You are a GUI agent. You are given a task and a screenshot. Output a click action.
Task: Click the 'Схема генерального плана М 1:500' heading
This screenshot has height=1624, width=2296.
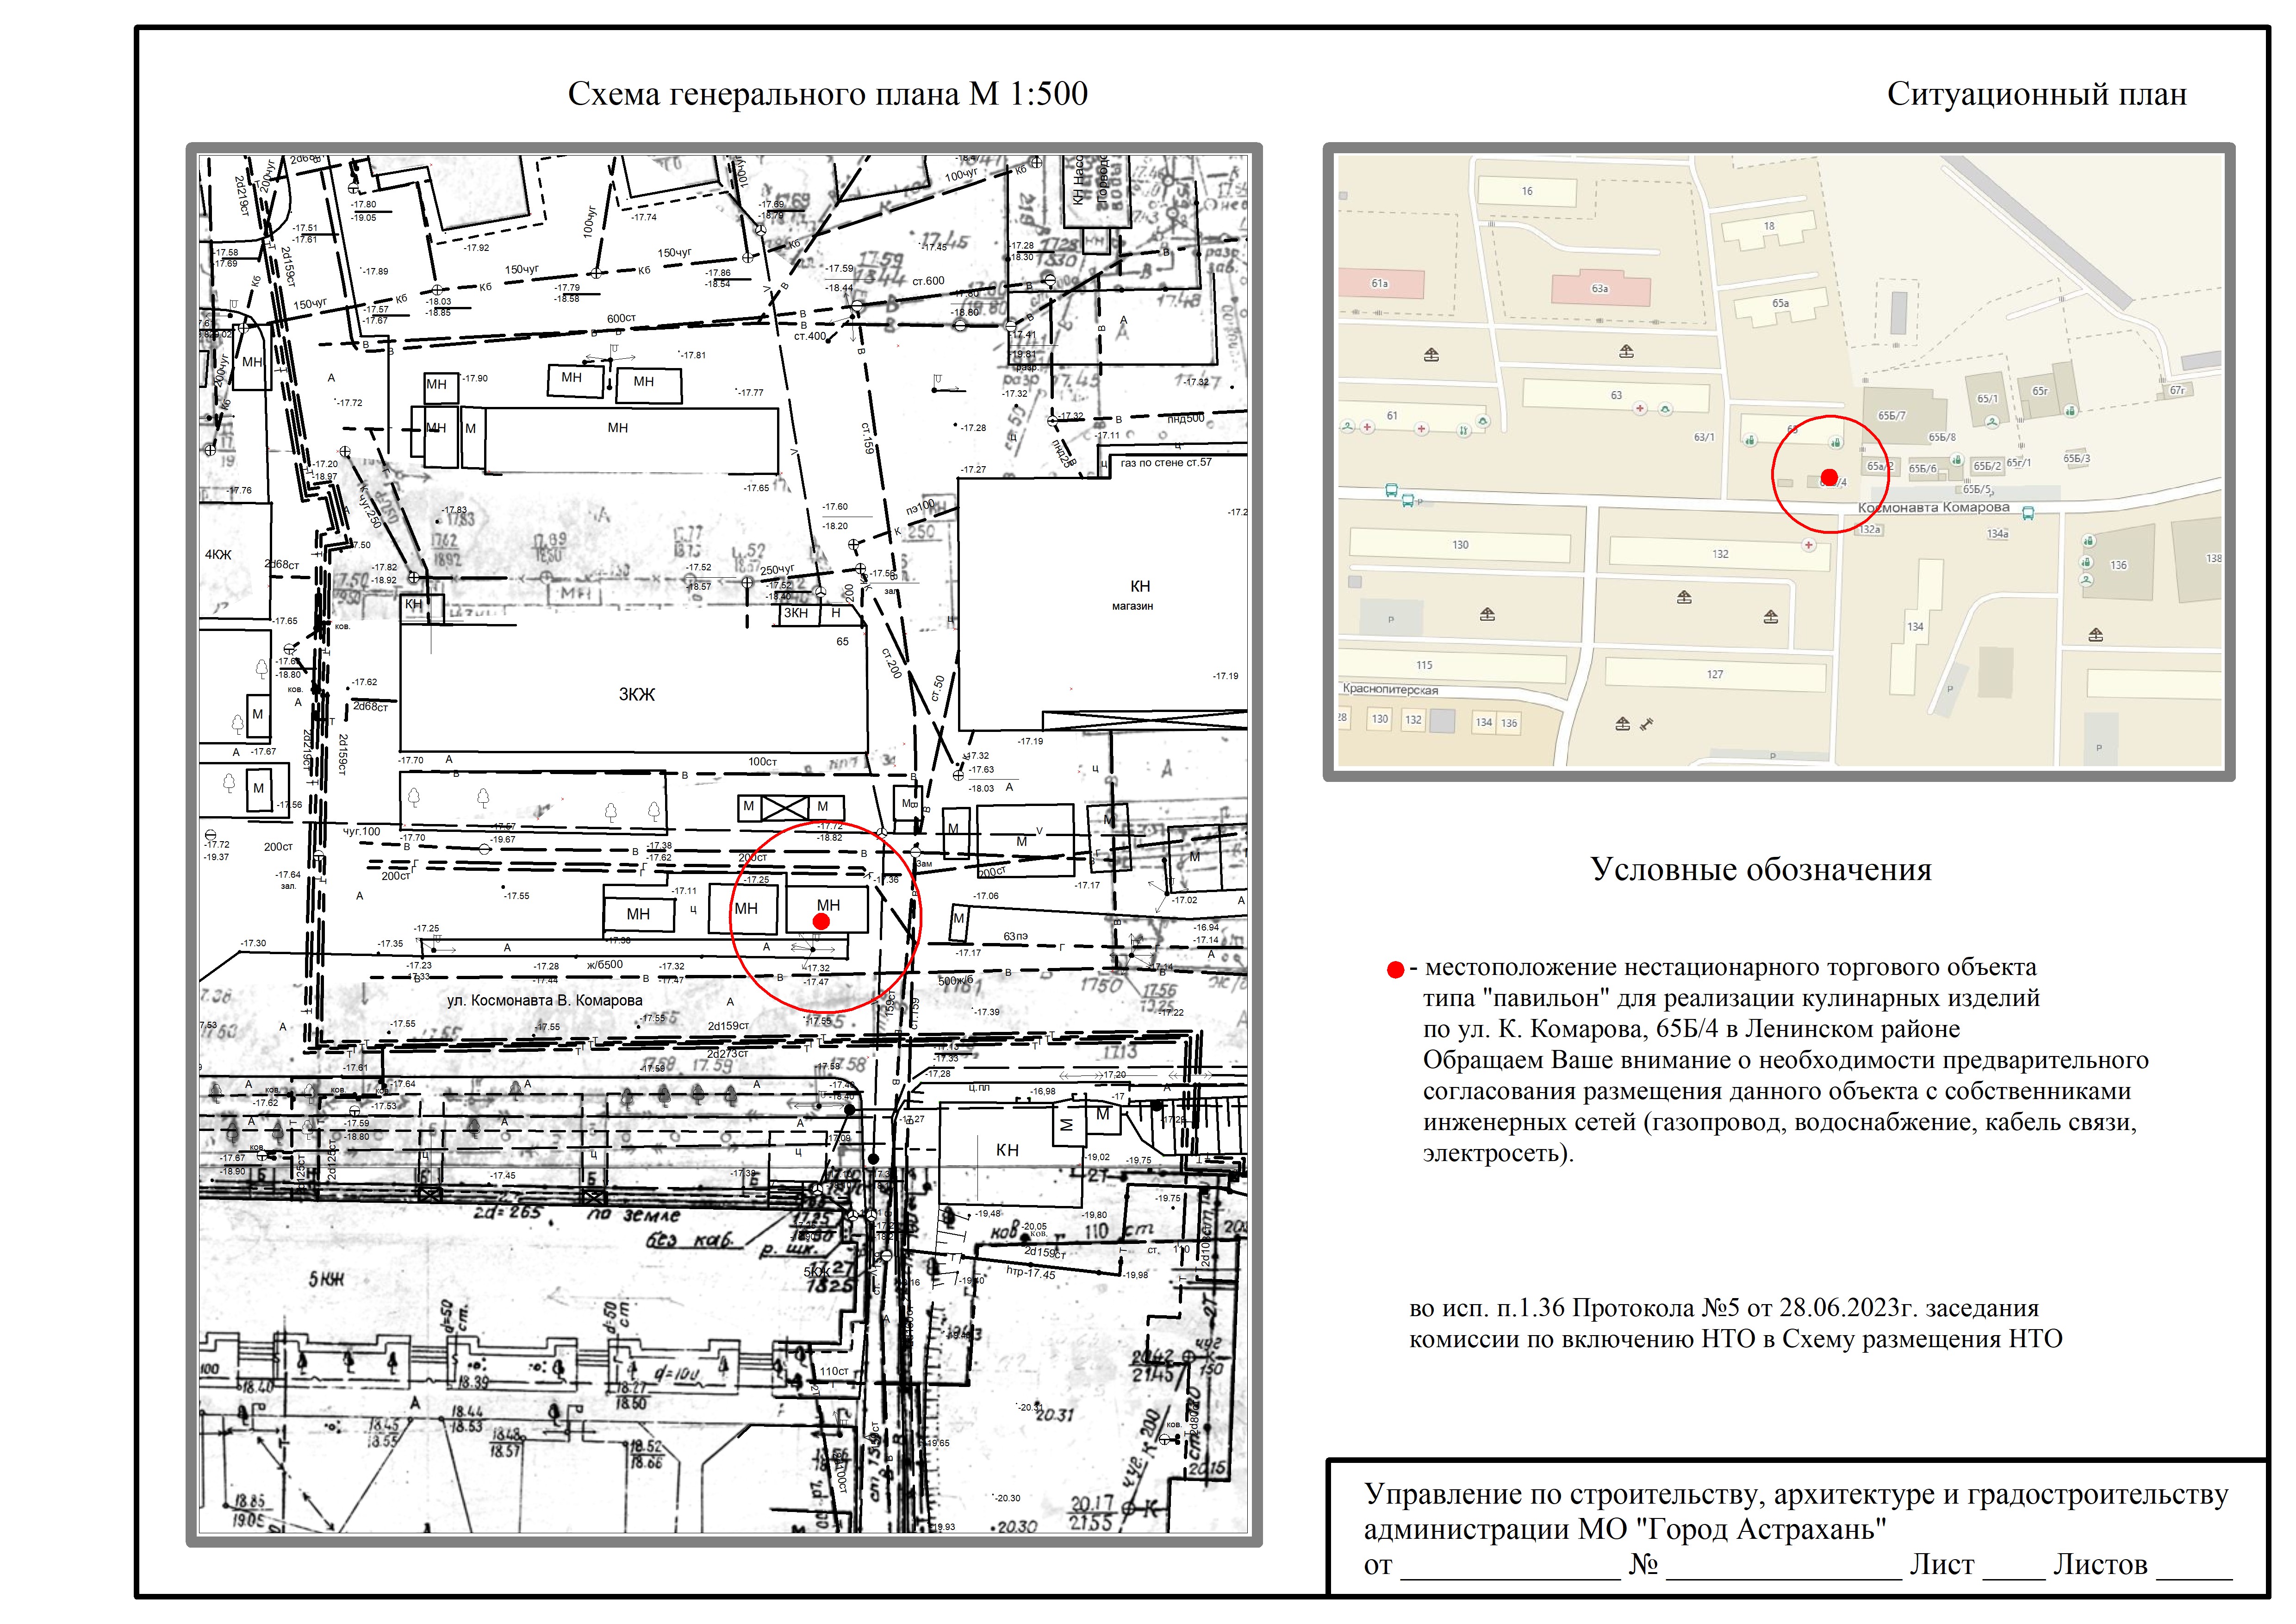pyautogui.click(x=827, y=94)
